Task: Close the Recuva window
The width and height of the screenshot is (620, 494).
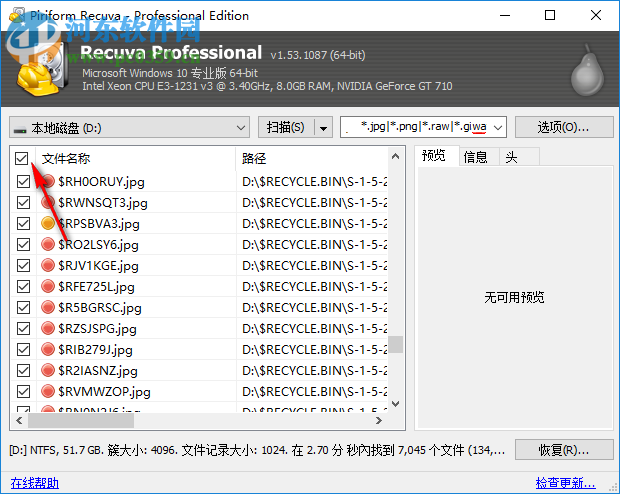Action: (x=596, y=15)
